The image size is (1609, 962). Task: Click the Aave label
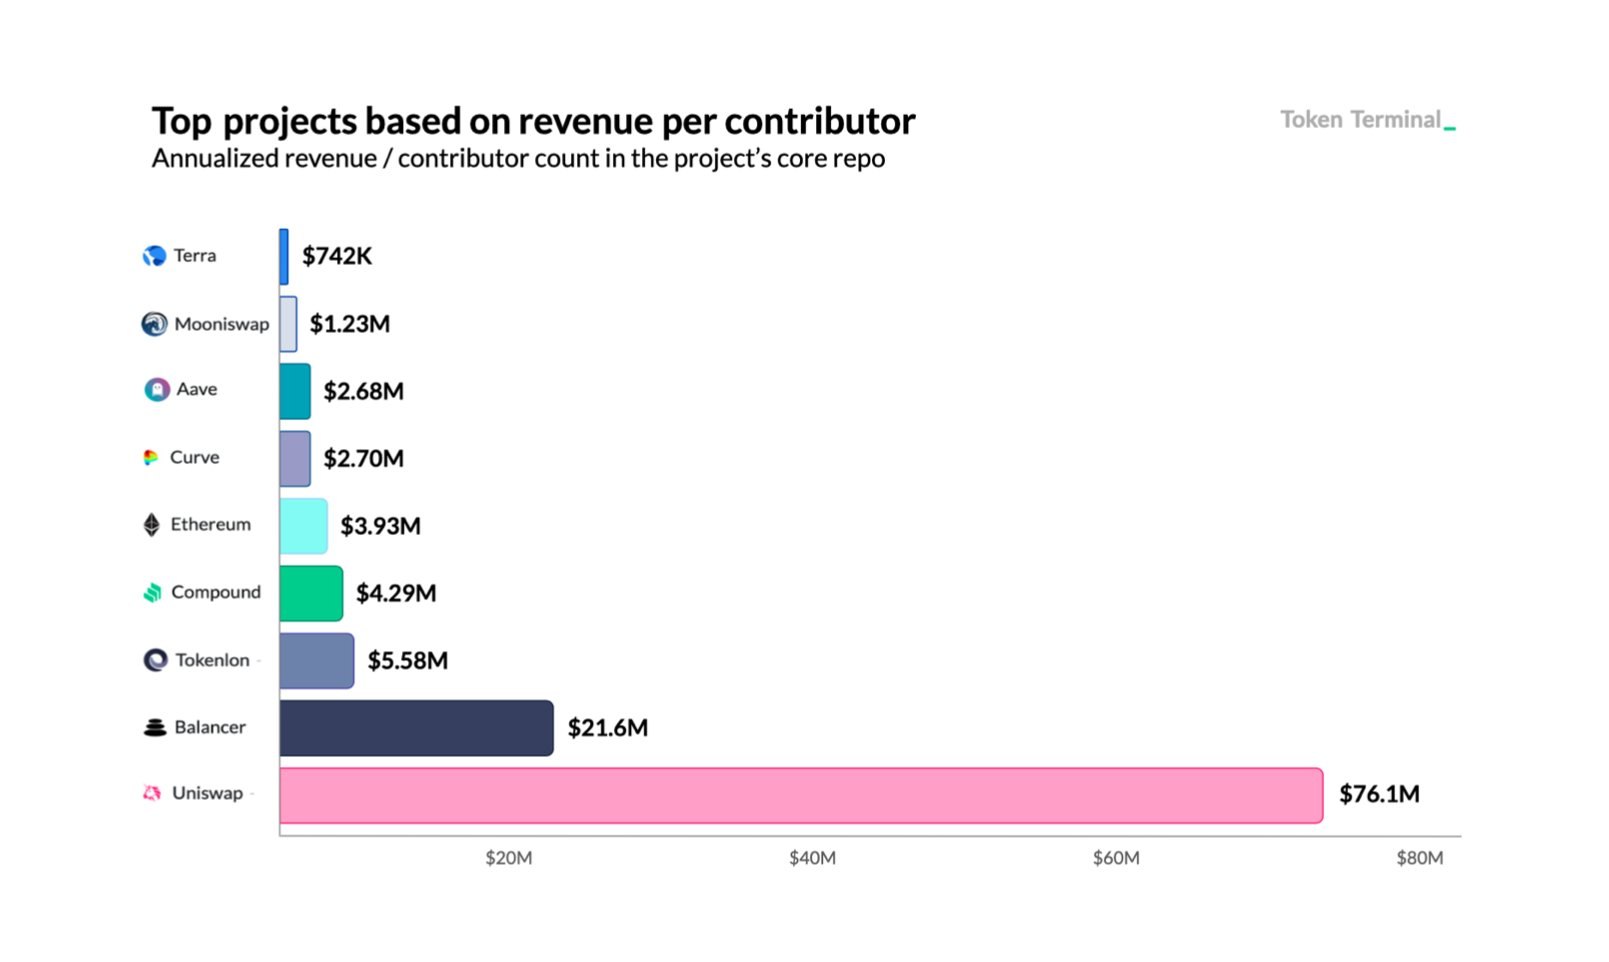(x=197, y=389)
